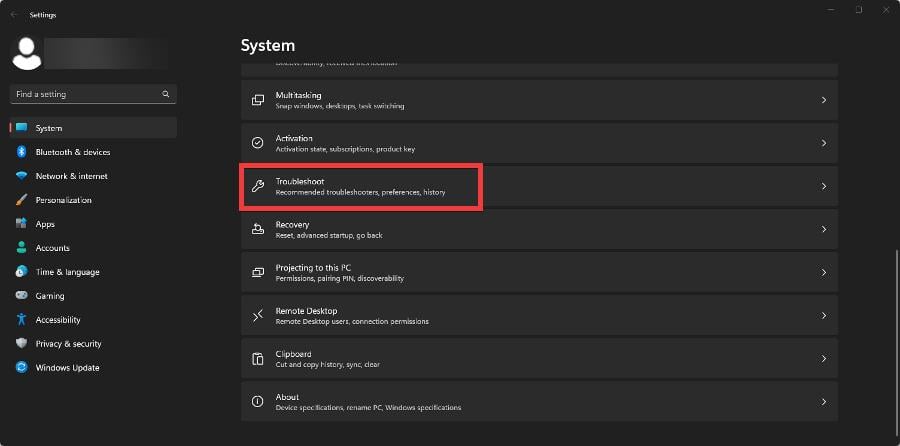
Task: Click the Multitasking windows icon
Action: point(257,100)
